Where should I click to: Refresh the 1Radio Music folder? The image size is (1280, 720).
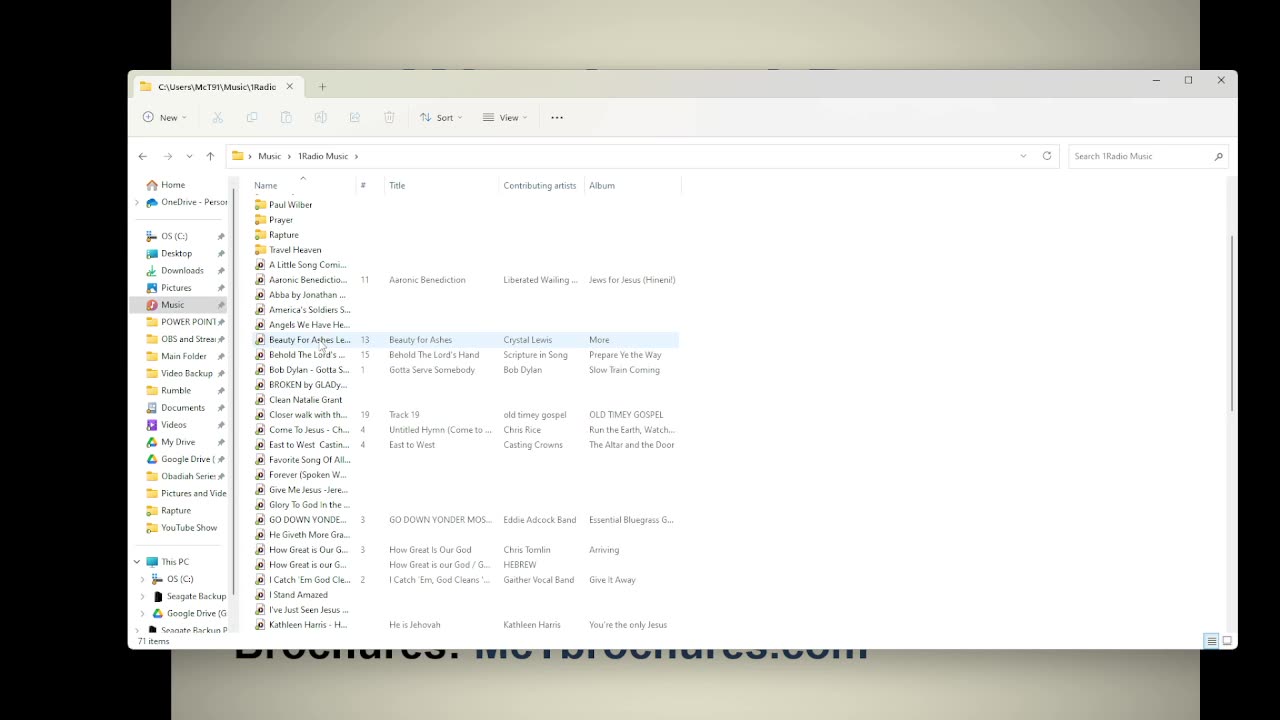pyautogui.click(x=1047, y=156)
